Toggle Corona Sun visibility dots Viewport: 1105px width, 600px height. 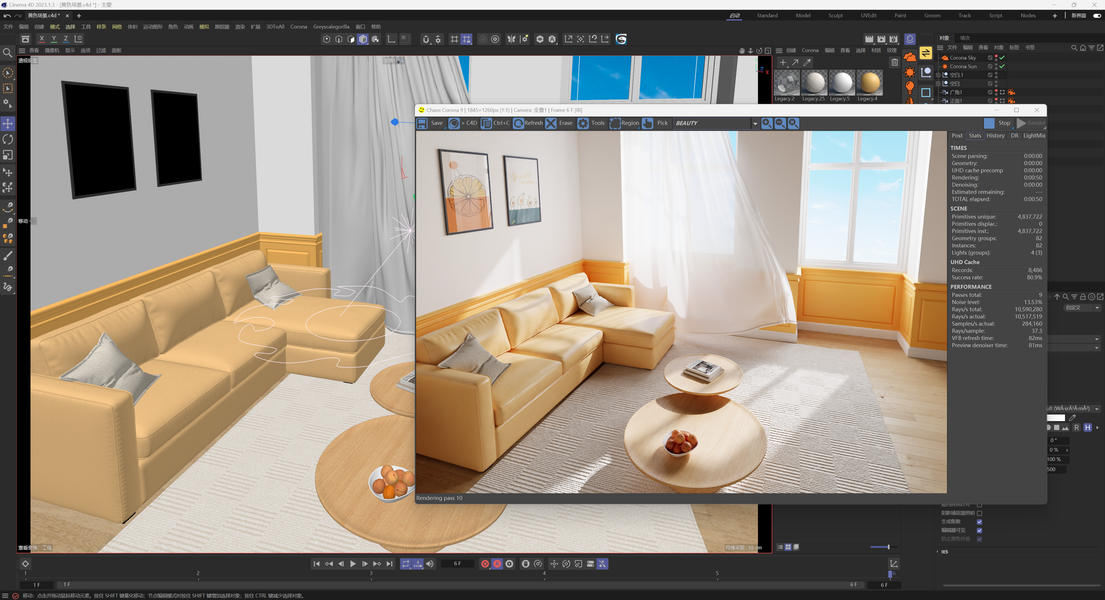[996, 66]
